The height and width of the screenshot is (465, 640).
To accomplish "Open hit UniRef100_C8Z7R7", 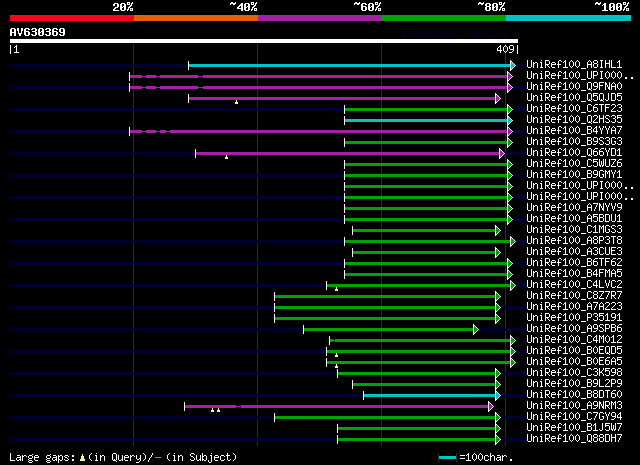I will (574, 296).
